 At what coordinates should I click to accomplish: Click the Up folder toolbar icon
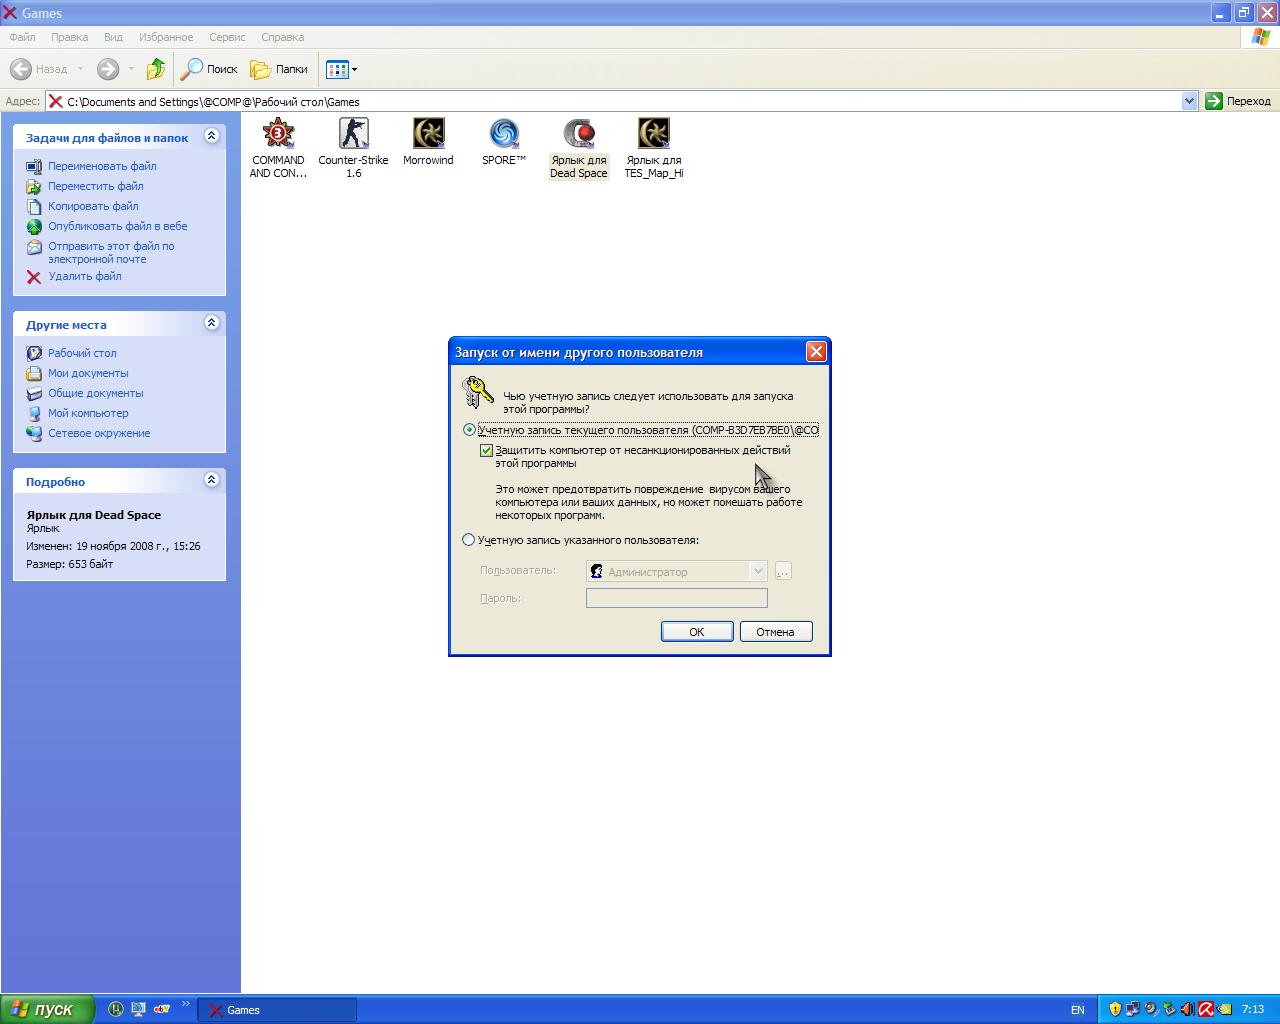[155, 69]
